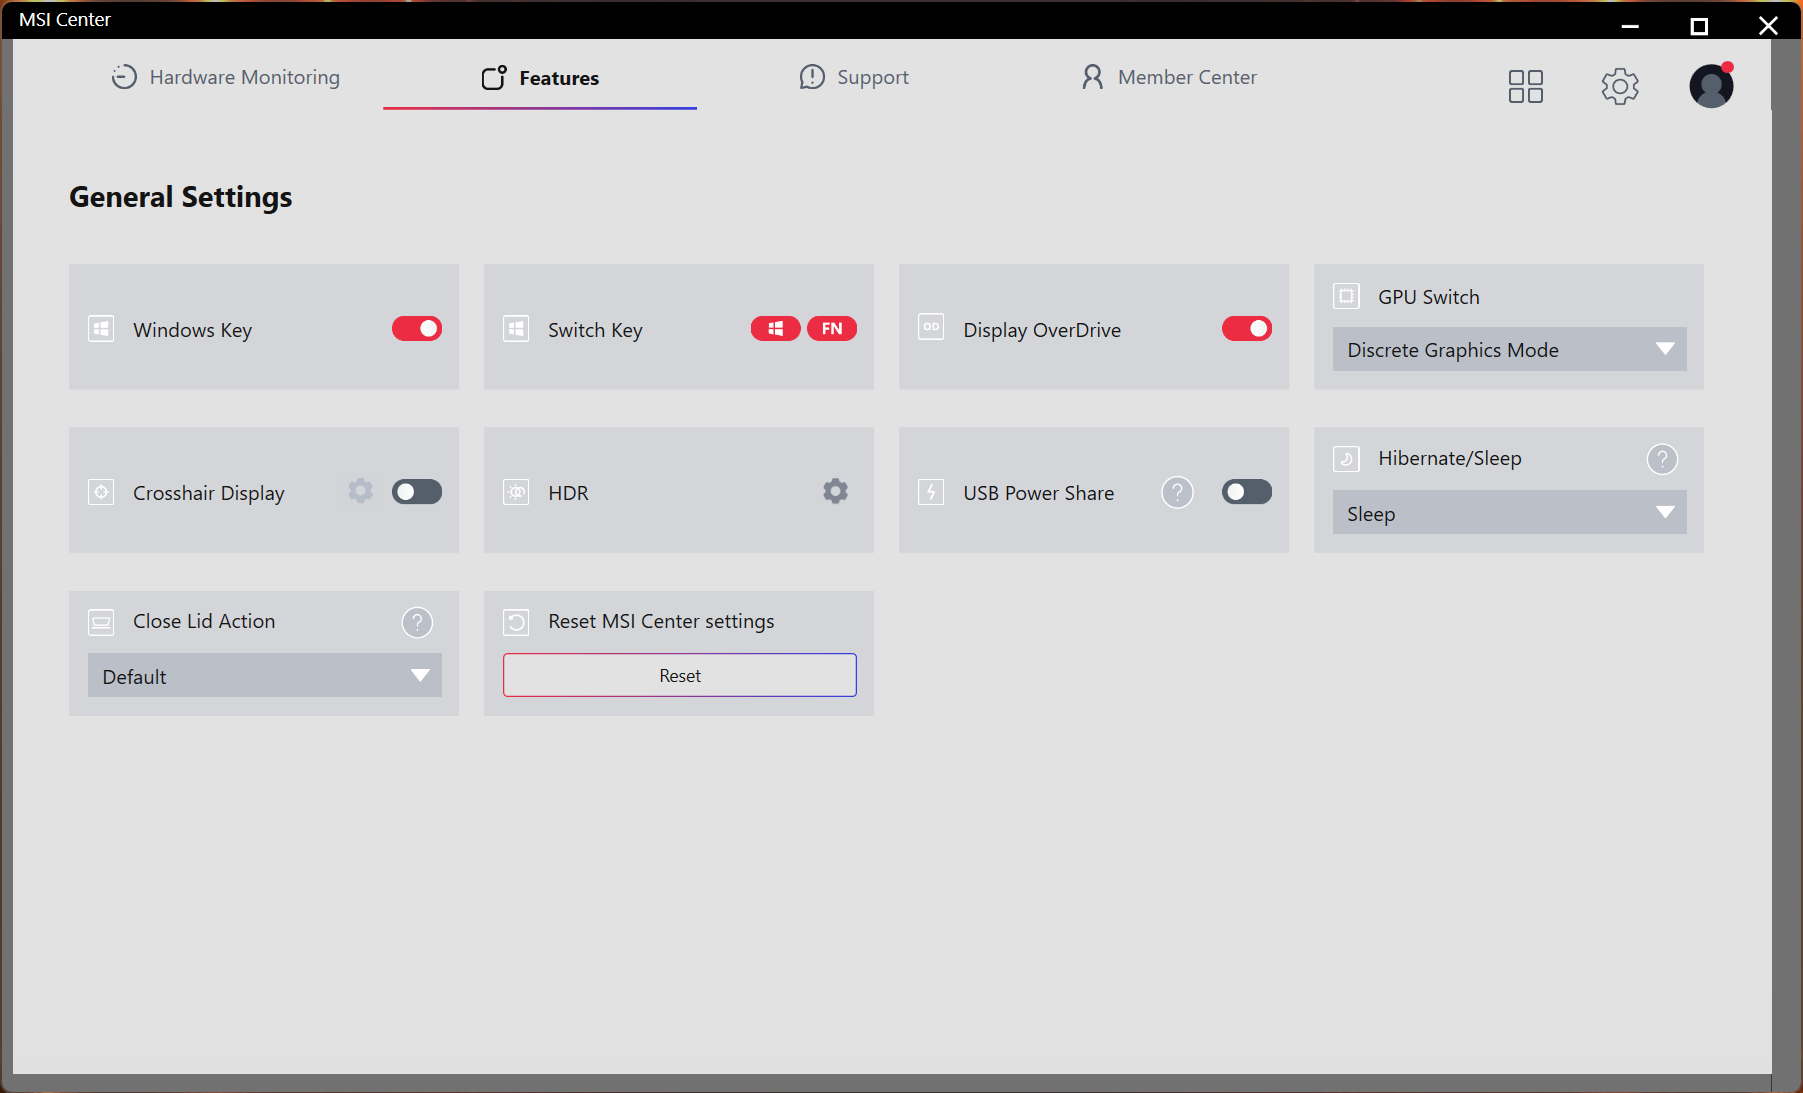The height and width of the screenshot is (1093, 1803).
Task: Enable Crosshair Display toggle
Action: (x=417, y=492)
